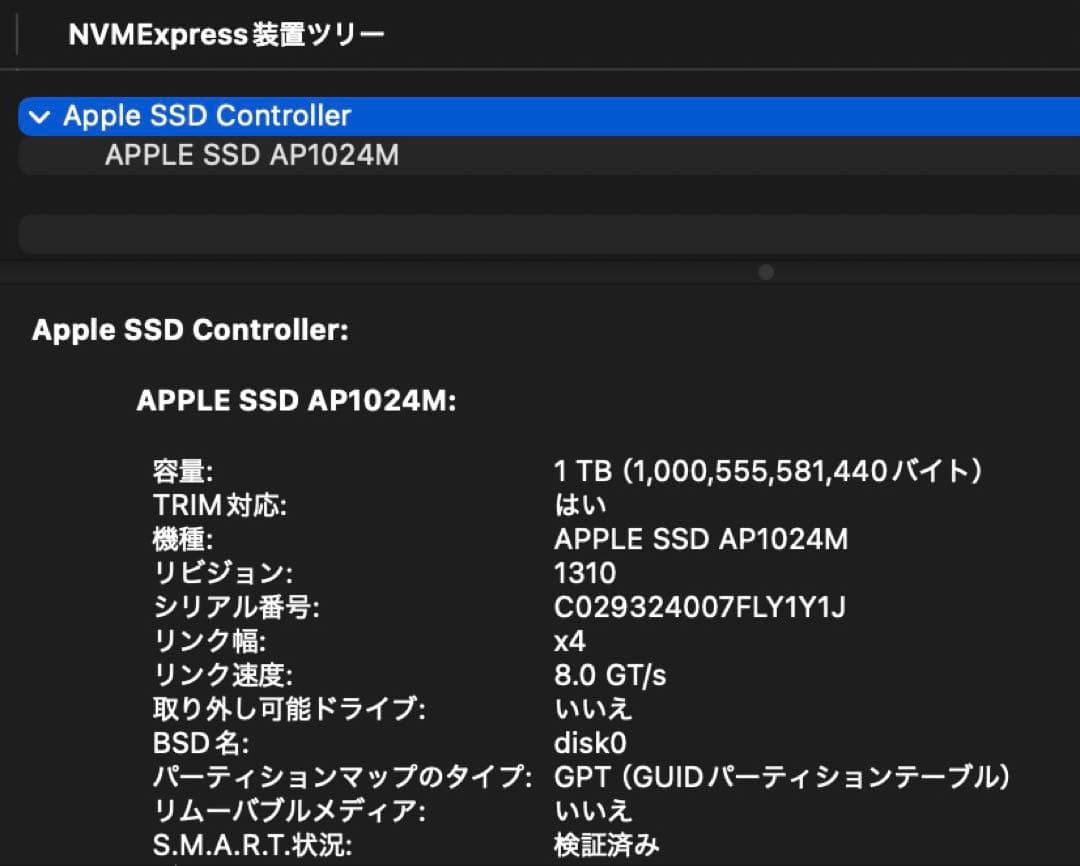Click the 機種 value APPLE SSD AP1024M
The image size is (1080, 866).
[701, 539]
